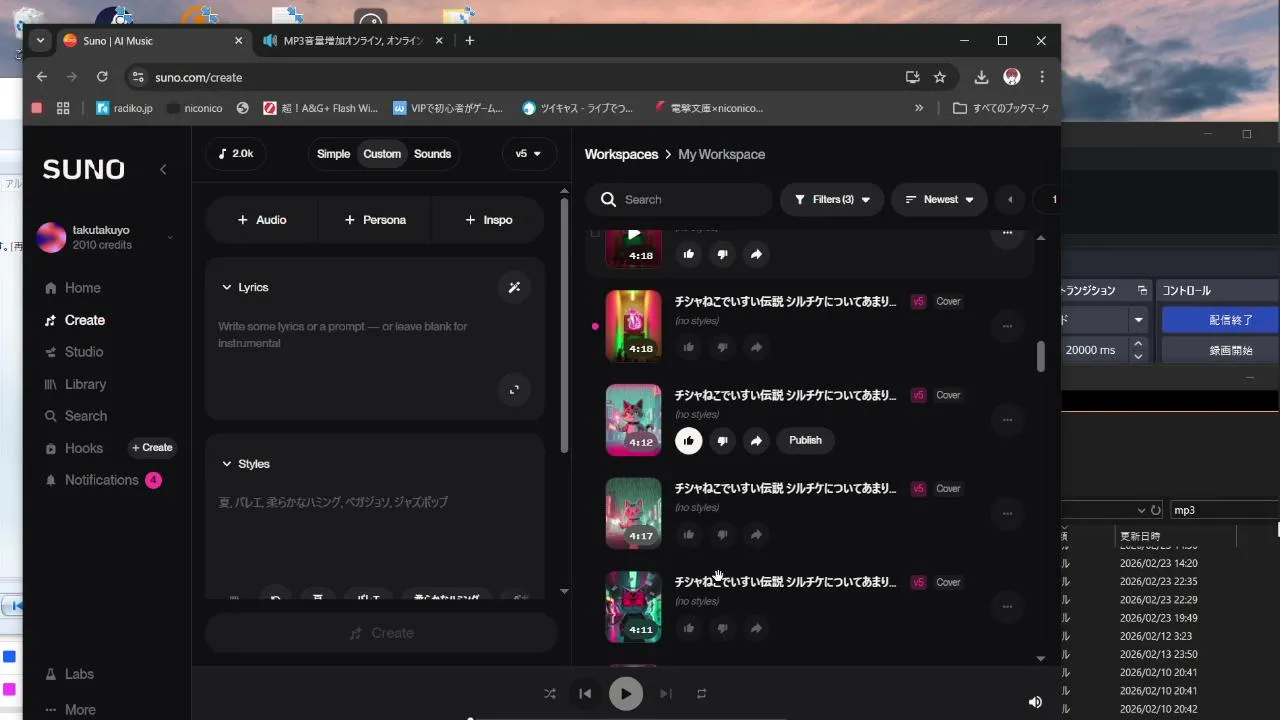Share the song with the 4:11 thumbnail

tap(756, 628)
